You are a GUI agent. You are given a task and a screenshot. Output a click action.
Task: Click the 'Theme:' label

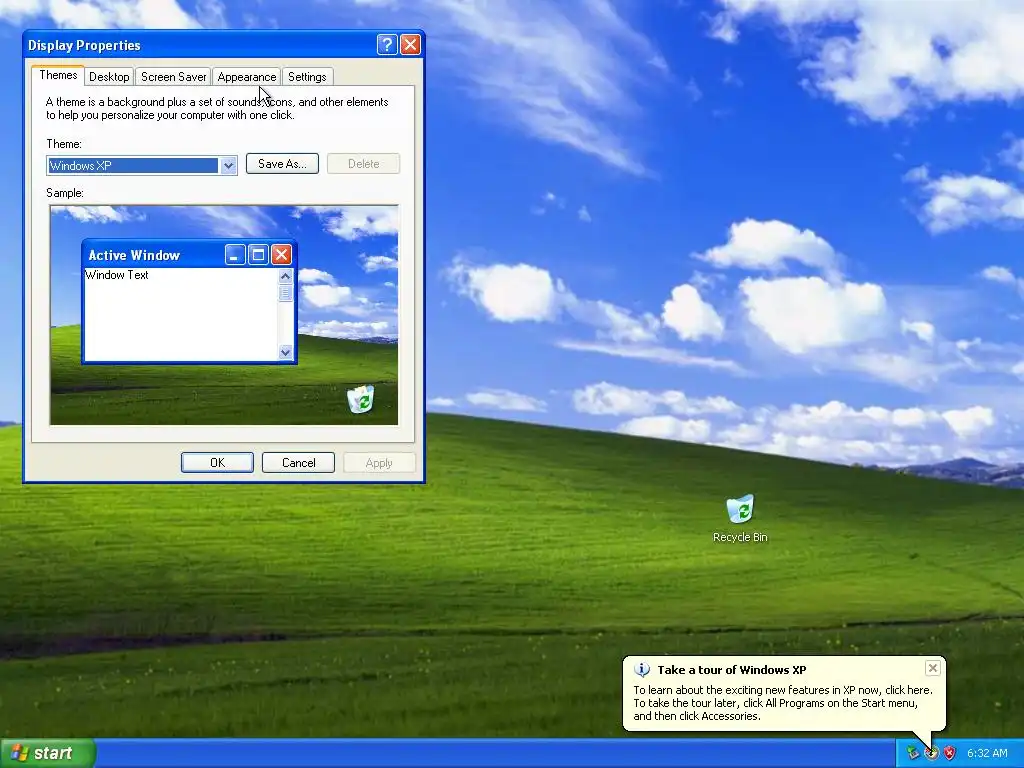click(x=64, y=144)
